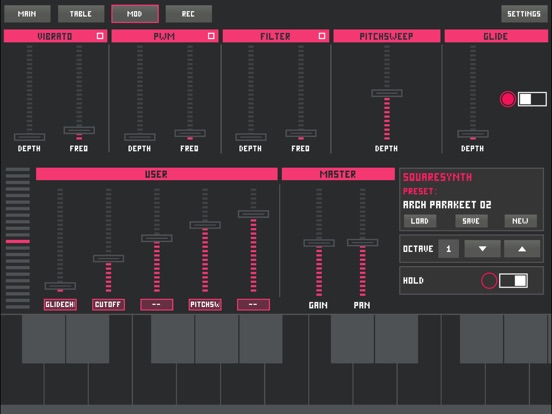Click LOAD preset button
This screenshot has width=552, height=414.
click(x=420, y=221)
